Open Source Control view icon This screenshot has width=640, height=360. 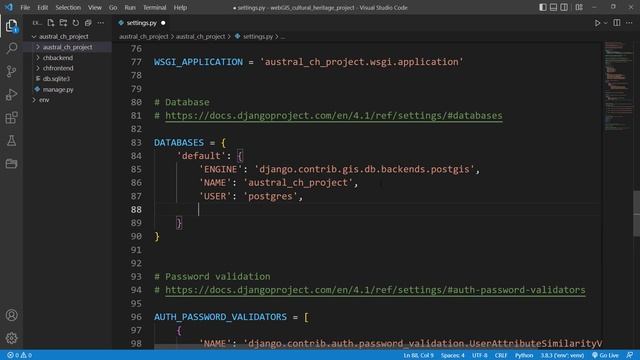click(x=11, y=71)
